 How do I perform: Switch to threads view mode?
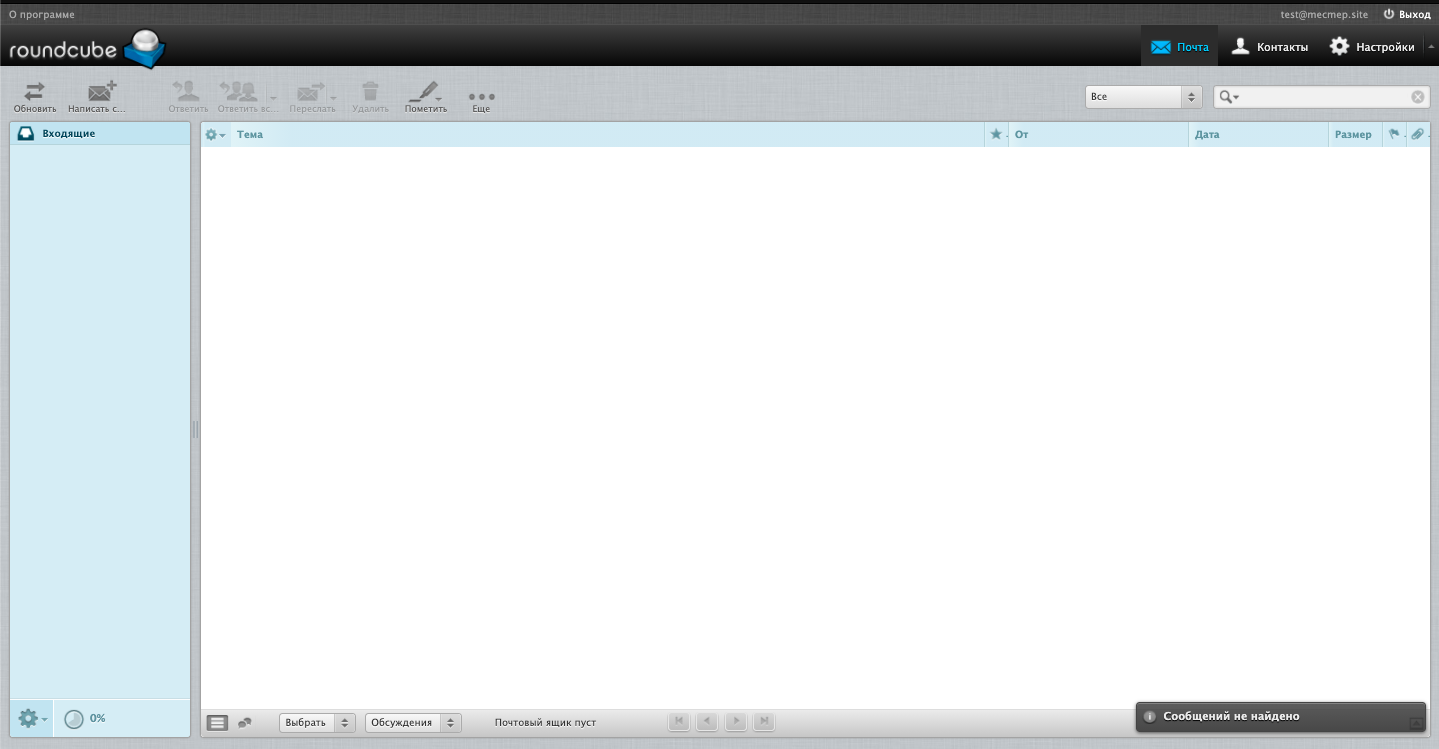pyautogui.click(x=245, y=722)
